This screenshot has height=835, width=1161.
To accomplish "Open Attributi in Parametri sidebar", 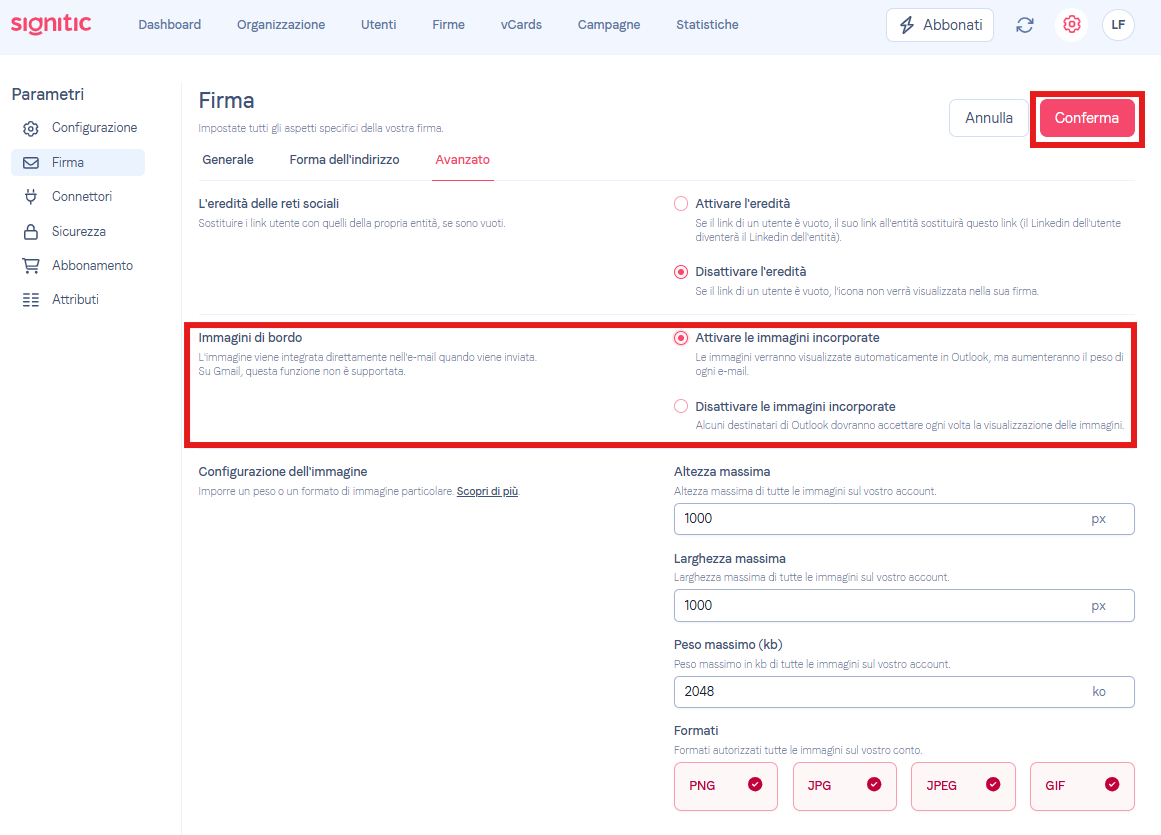I will 78,300.
